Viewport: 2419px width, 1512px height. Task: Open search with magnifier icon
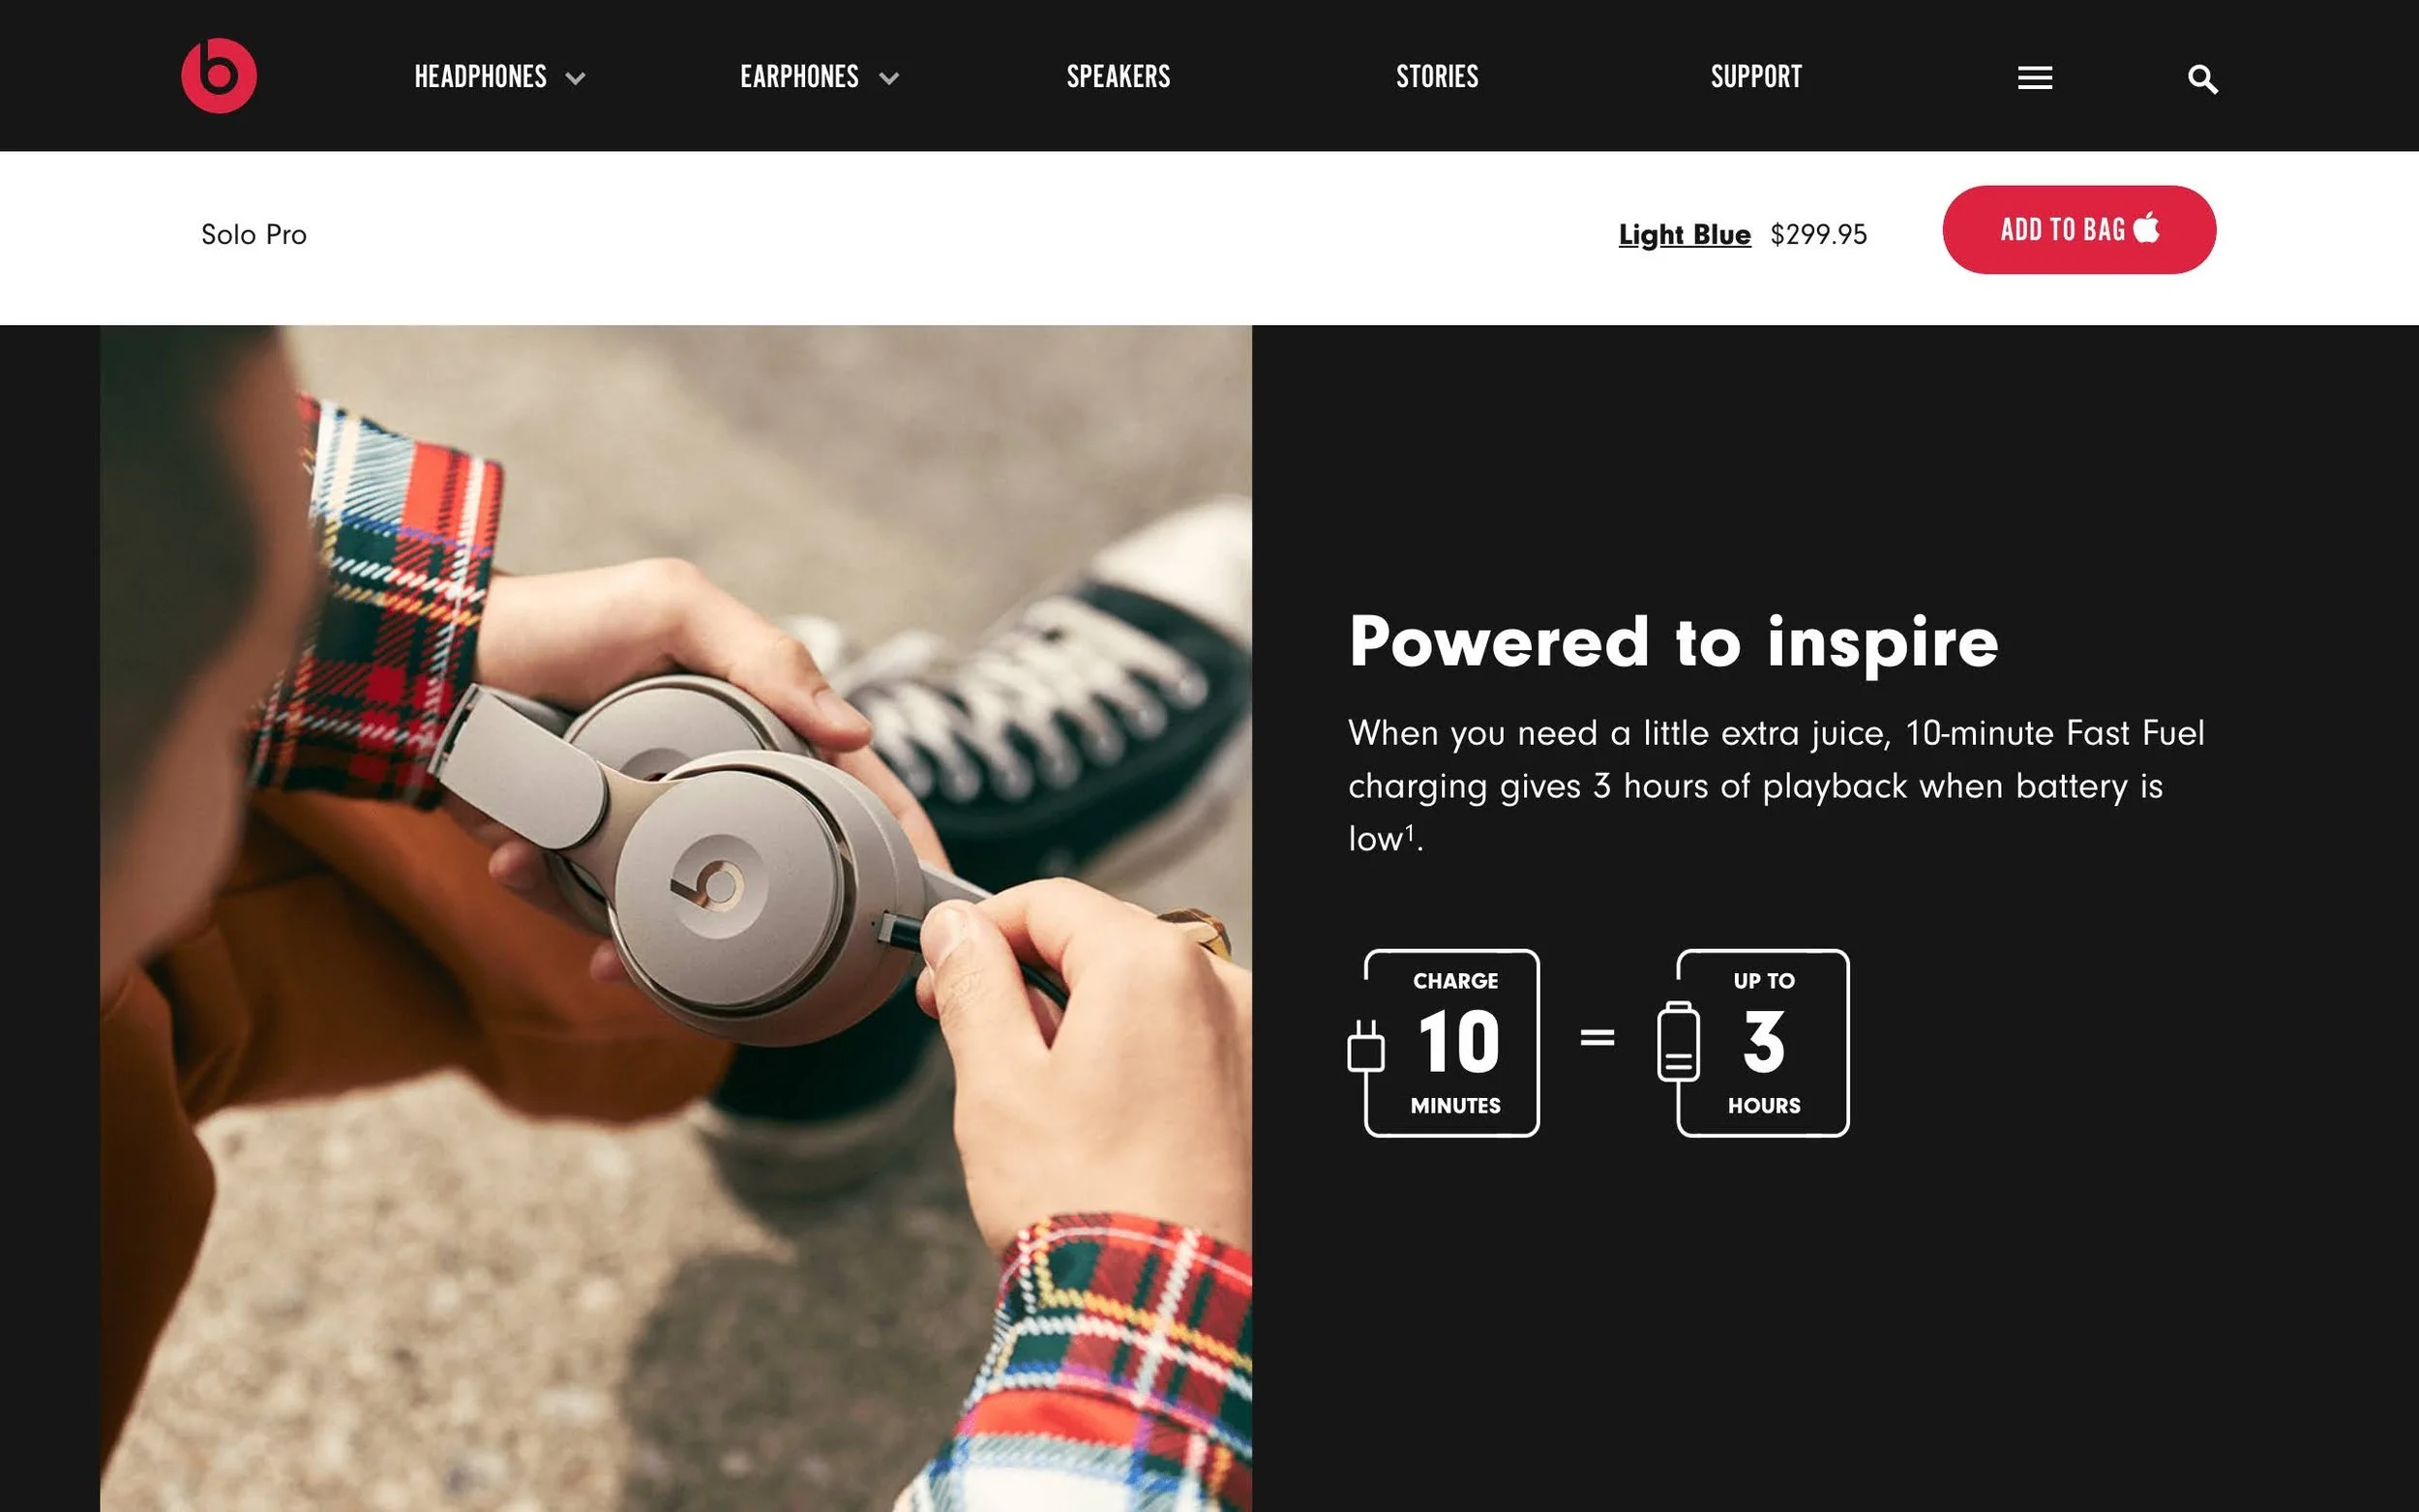pyautogui.click(x=2203, y=79)
